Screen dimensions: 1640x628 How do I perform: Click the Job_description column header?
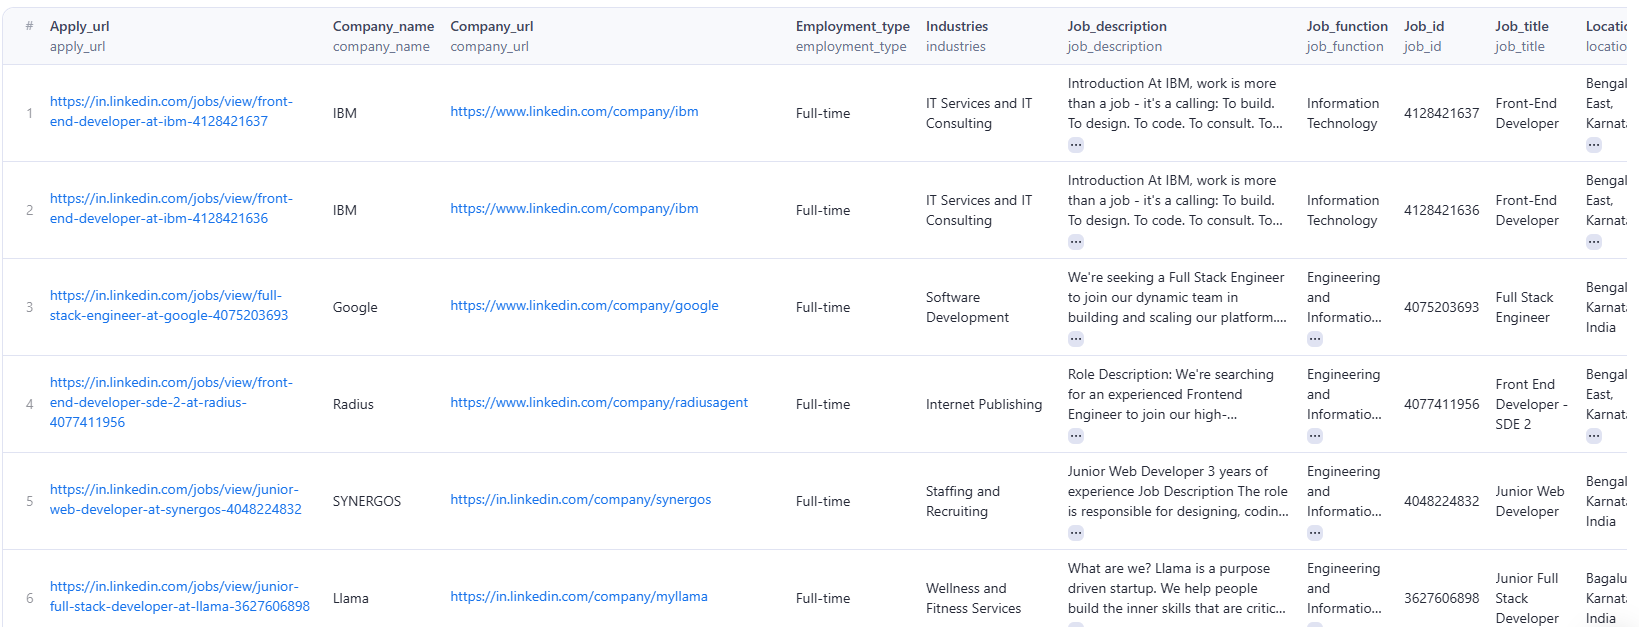(1116, 27)
